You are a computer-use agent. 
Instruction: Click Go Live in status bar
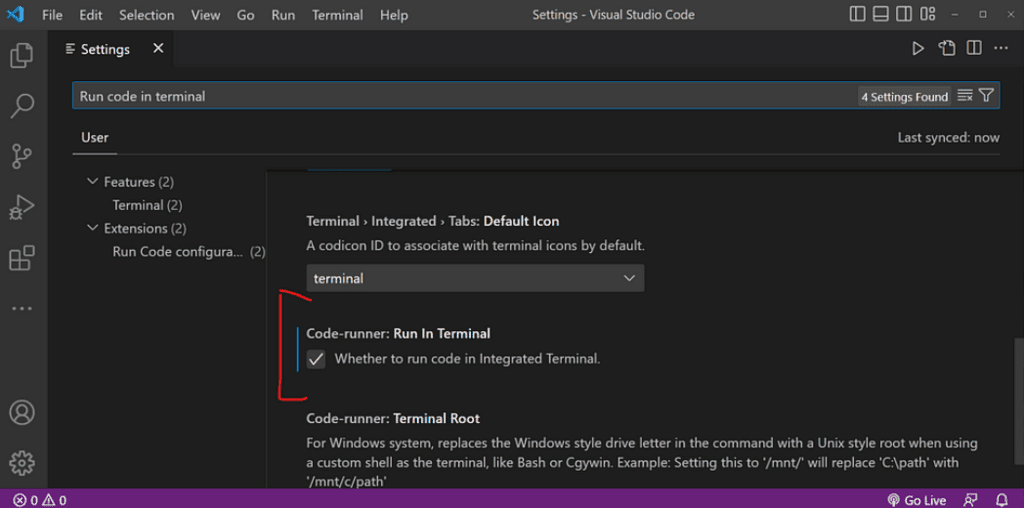[x=917, y=500]
